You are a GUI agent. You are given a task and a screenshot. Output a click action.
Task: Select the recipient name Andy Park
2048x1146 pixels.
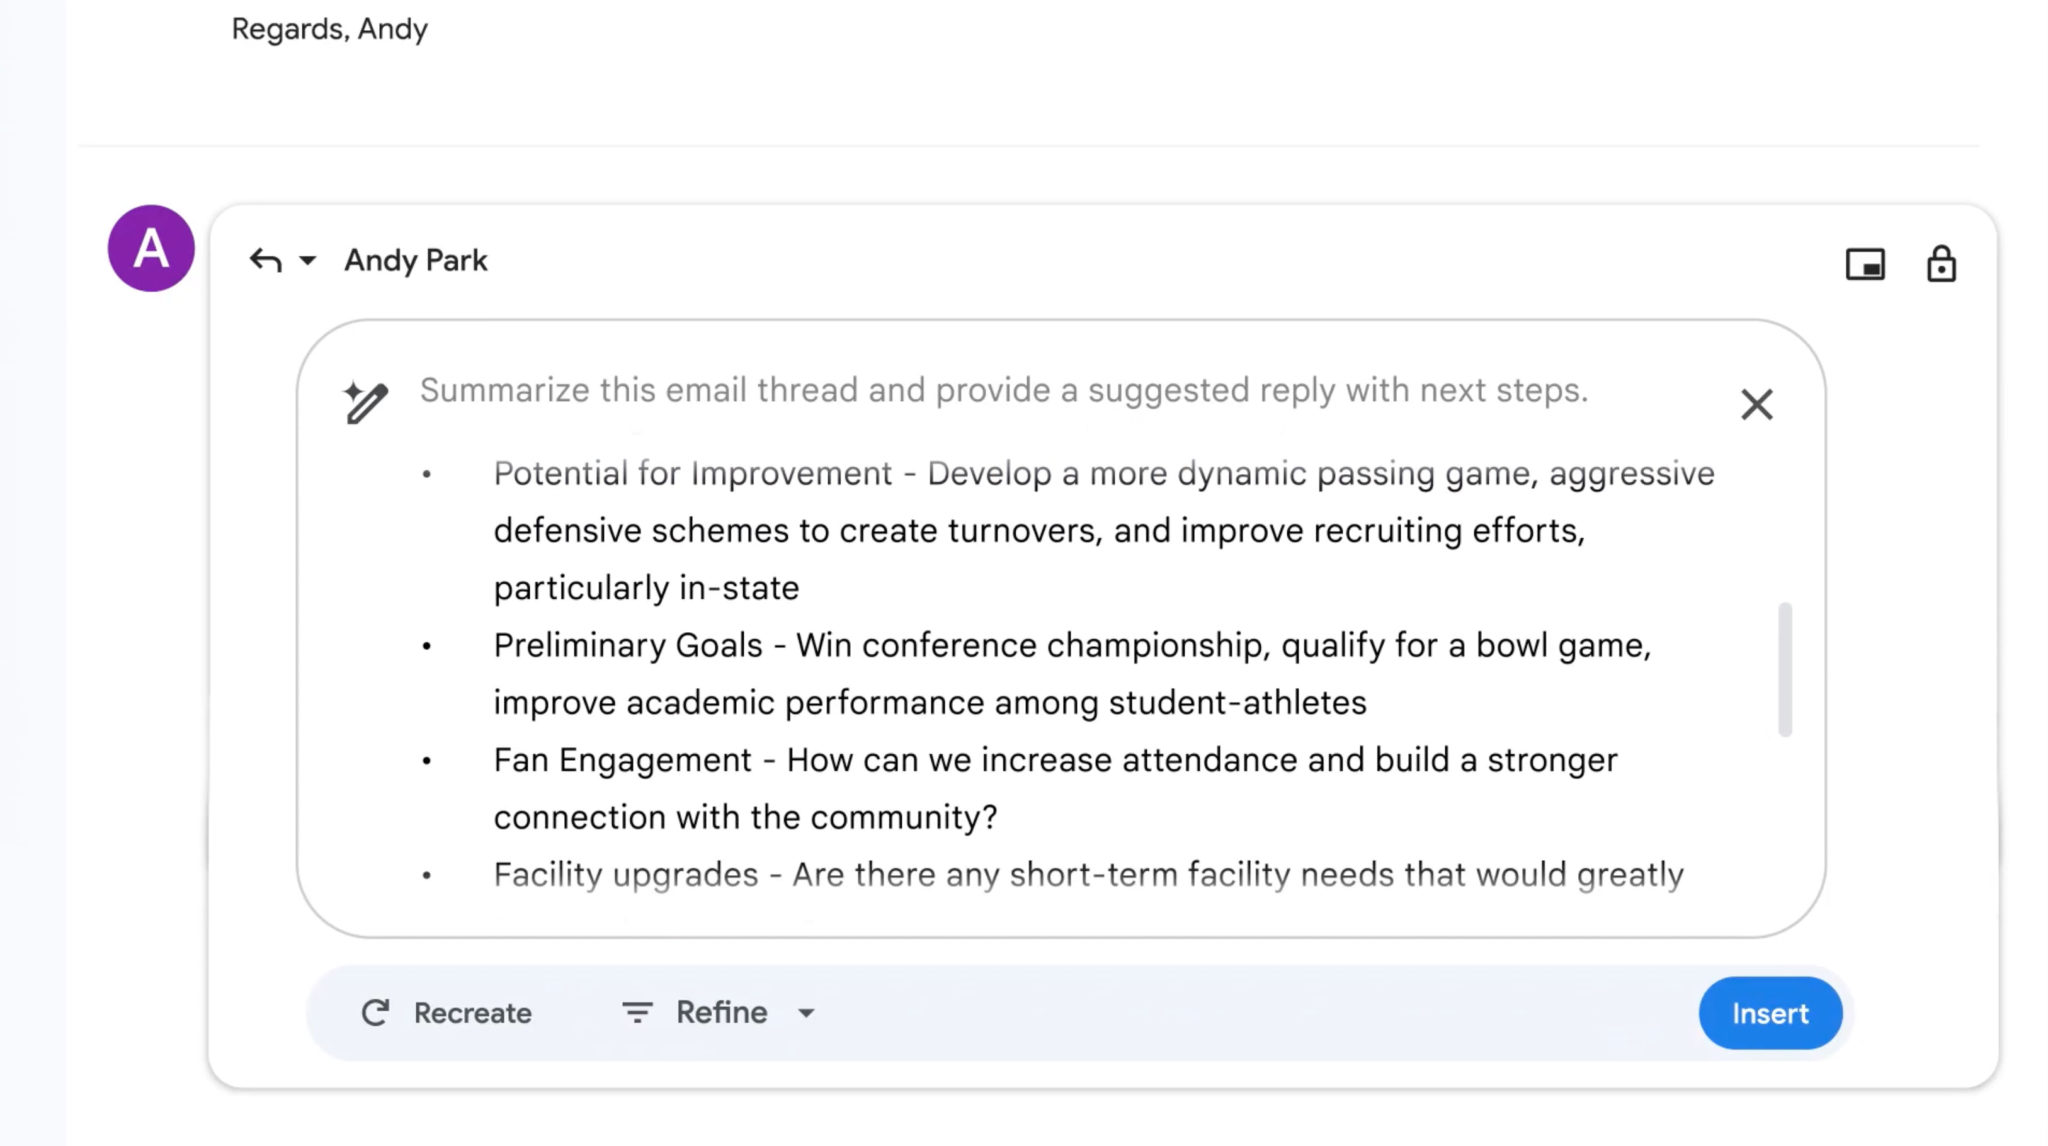tap(416, 259)
